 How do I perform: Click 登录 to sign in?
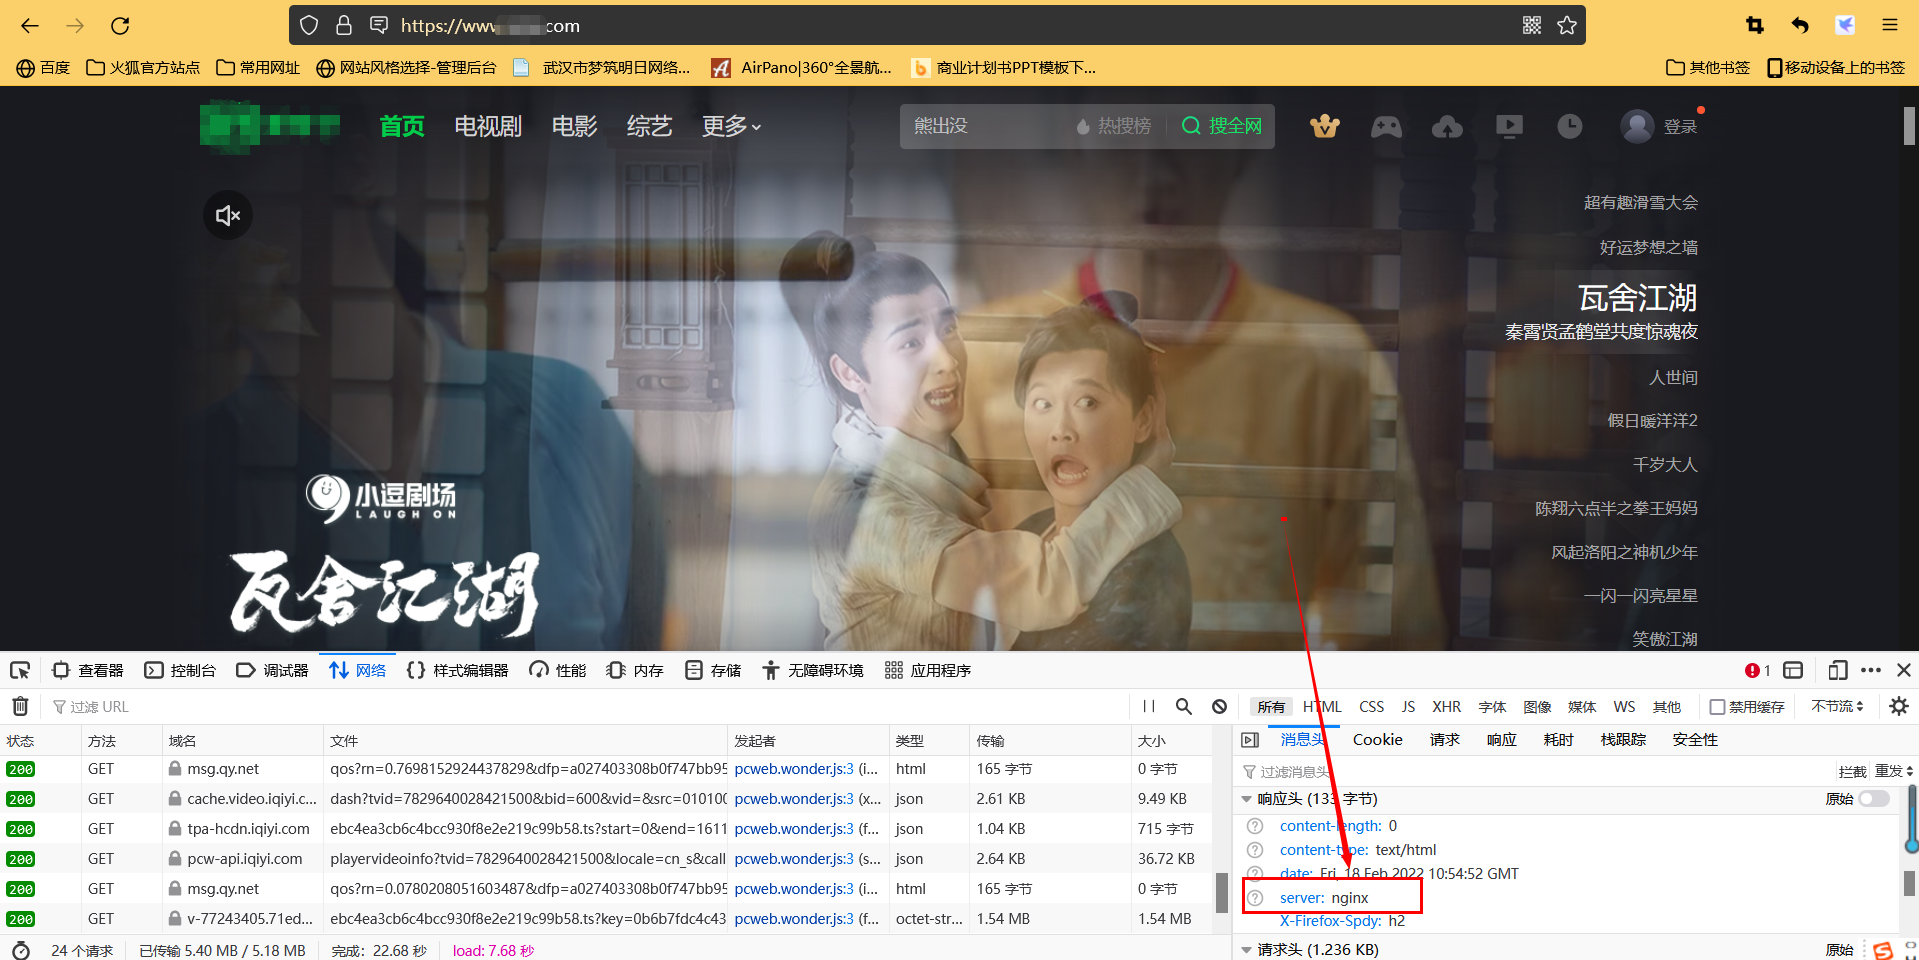[1680, 127]
